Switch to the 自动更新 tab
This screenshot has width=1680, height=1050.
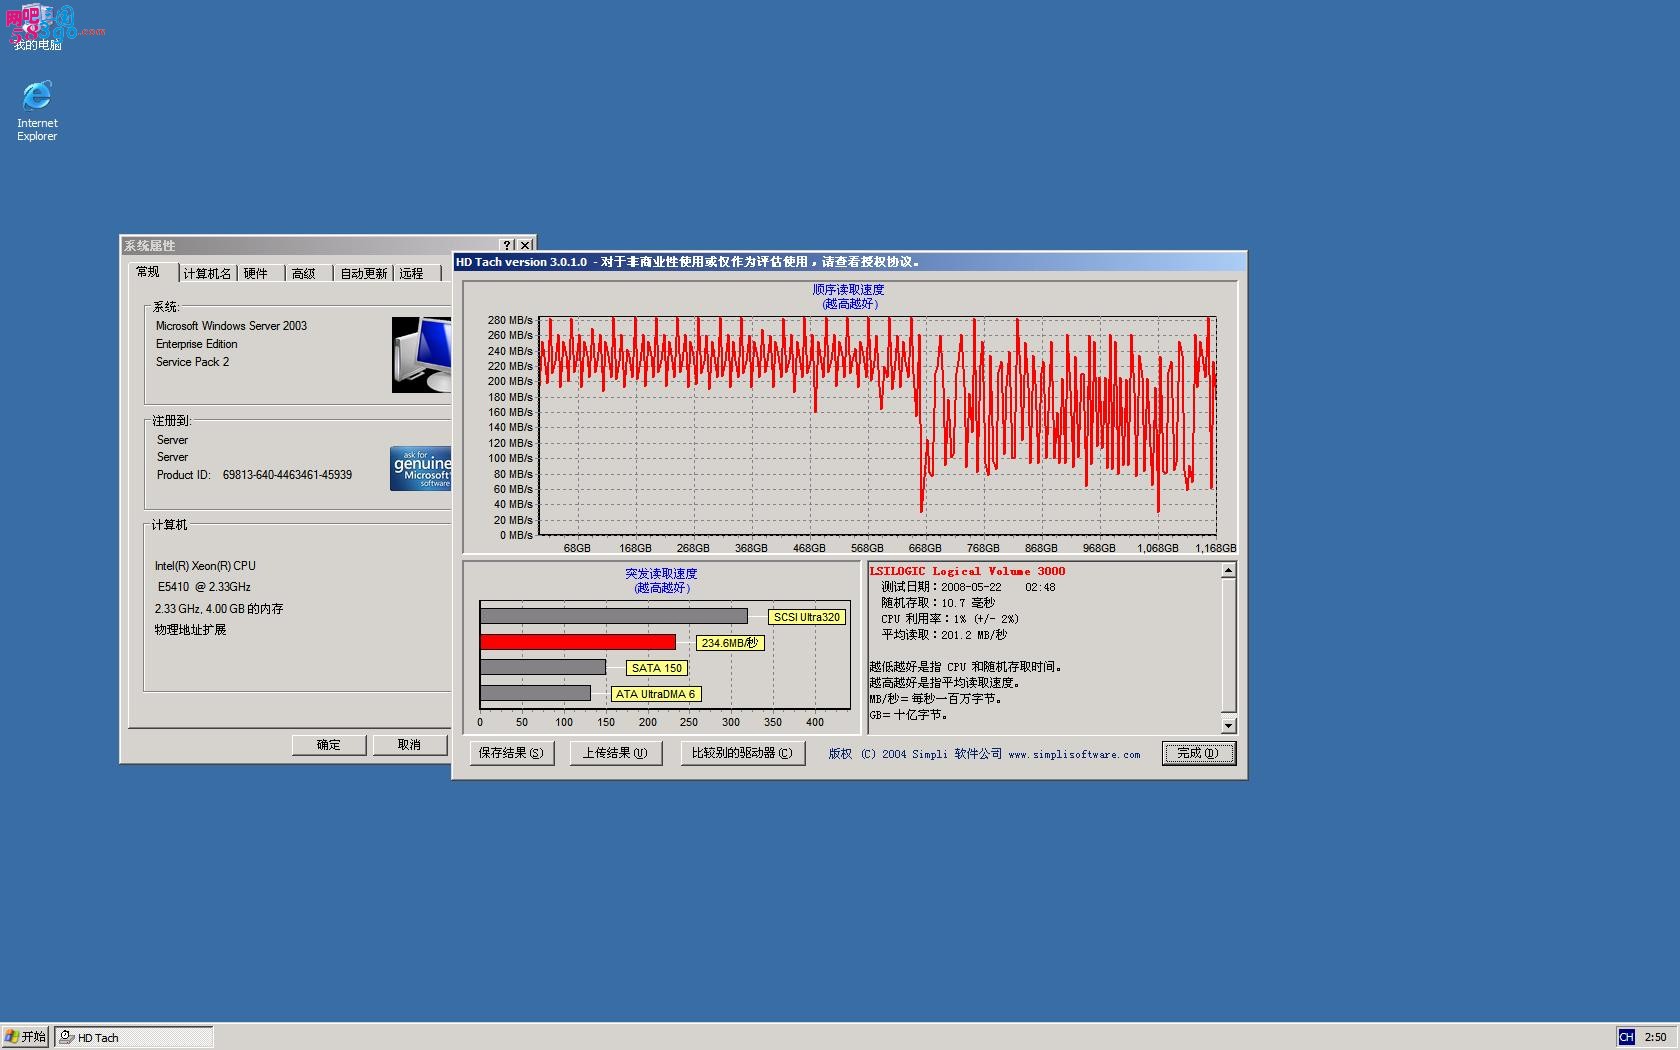click(x=364, y=274)
